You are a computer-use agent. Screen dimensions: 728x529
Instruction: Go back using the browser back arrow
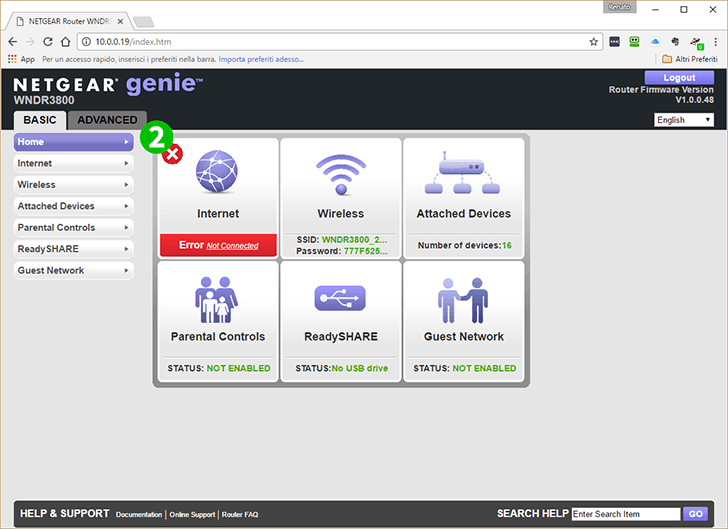13,42
